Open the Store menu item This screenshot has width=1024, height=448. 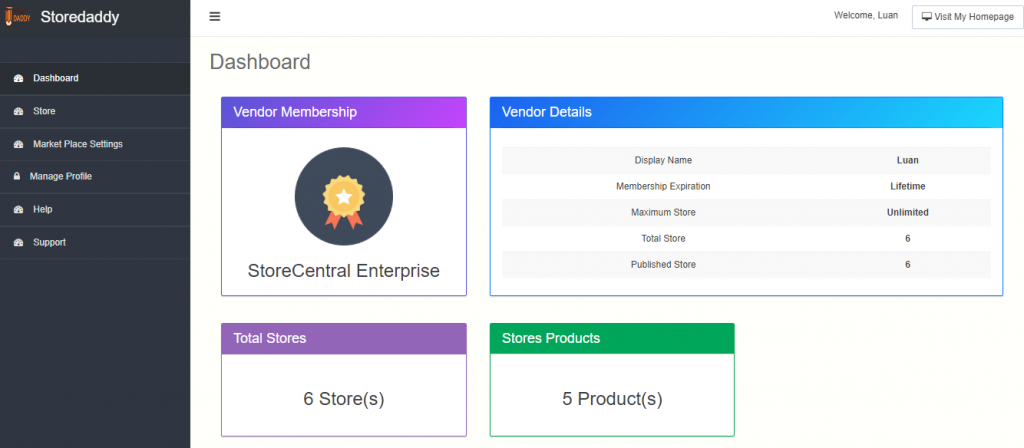coord(44,111)
